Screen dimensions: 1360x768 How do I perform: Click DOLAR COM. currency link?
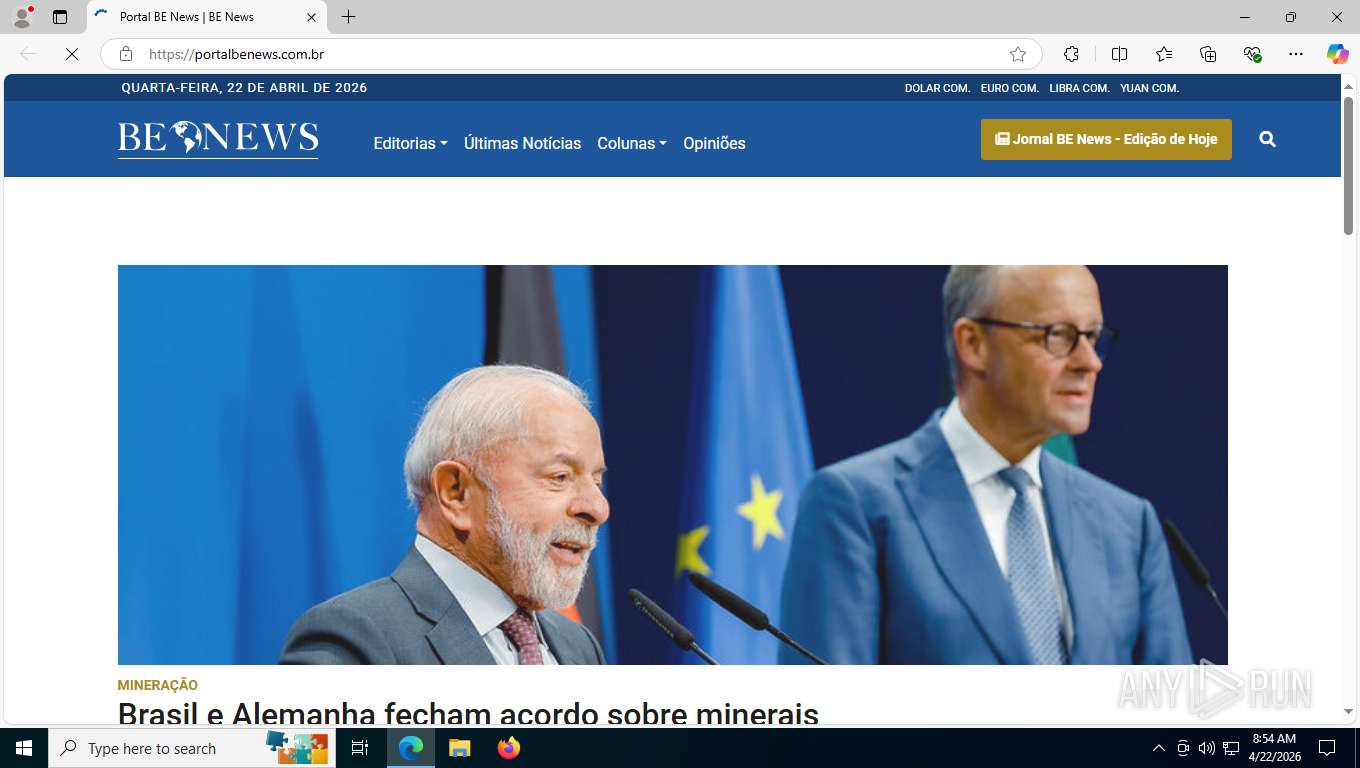[937, 88]
